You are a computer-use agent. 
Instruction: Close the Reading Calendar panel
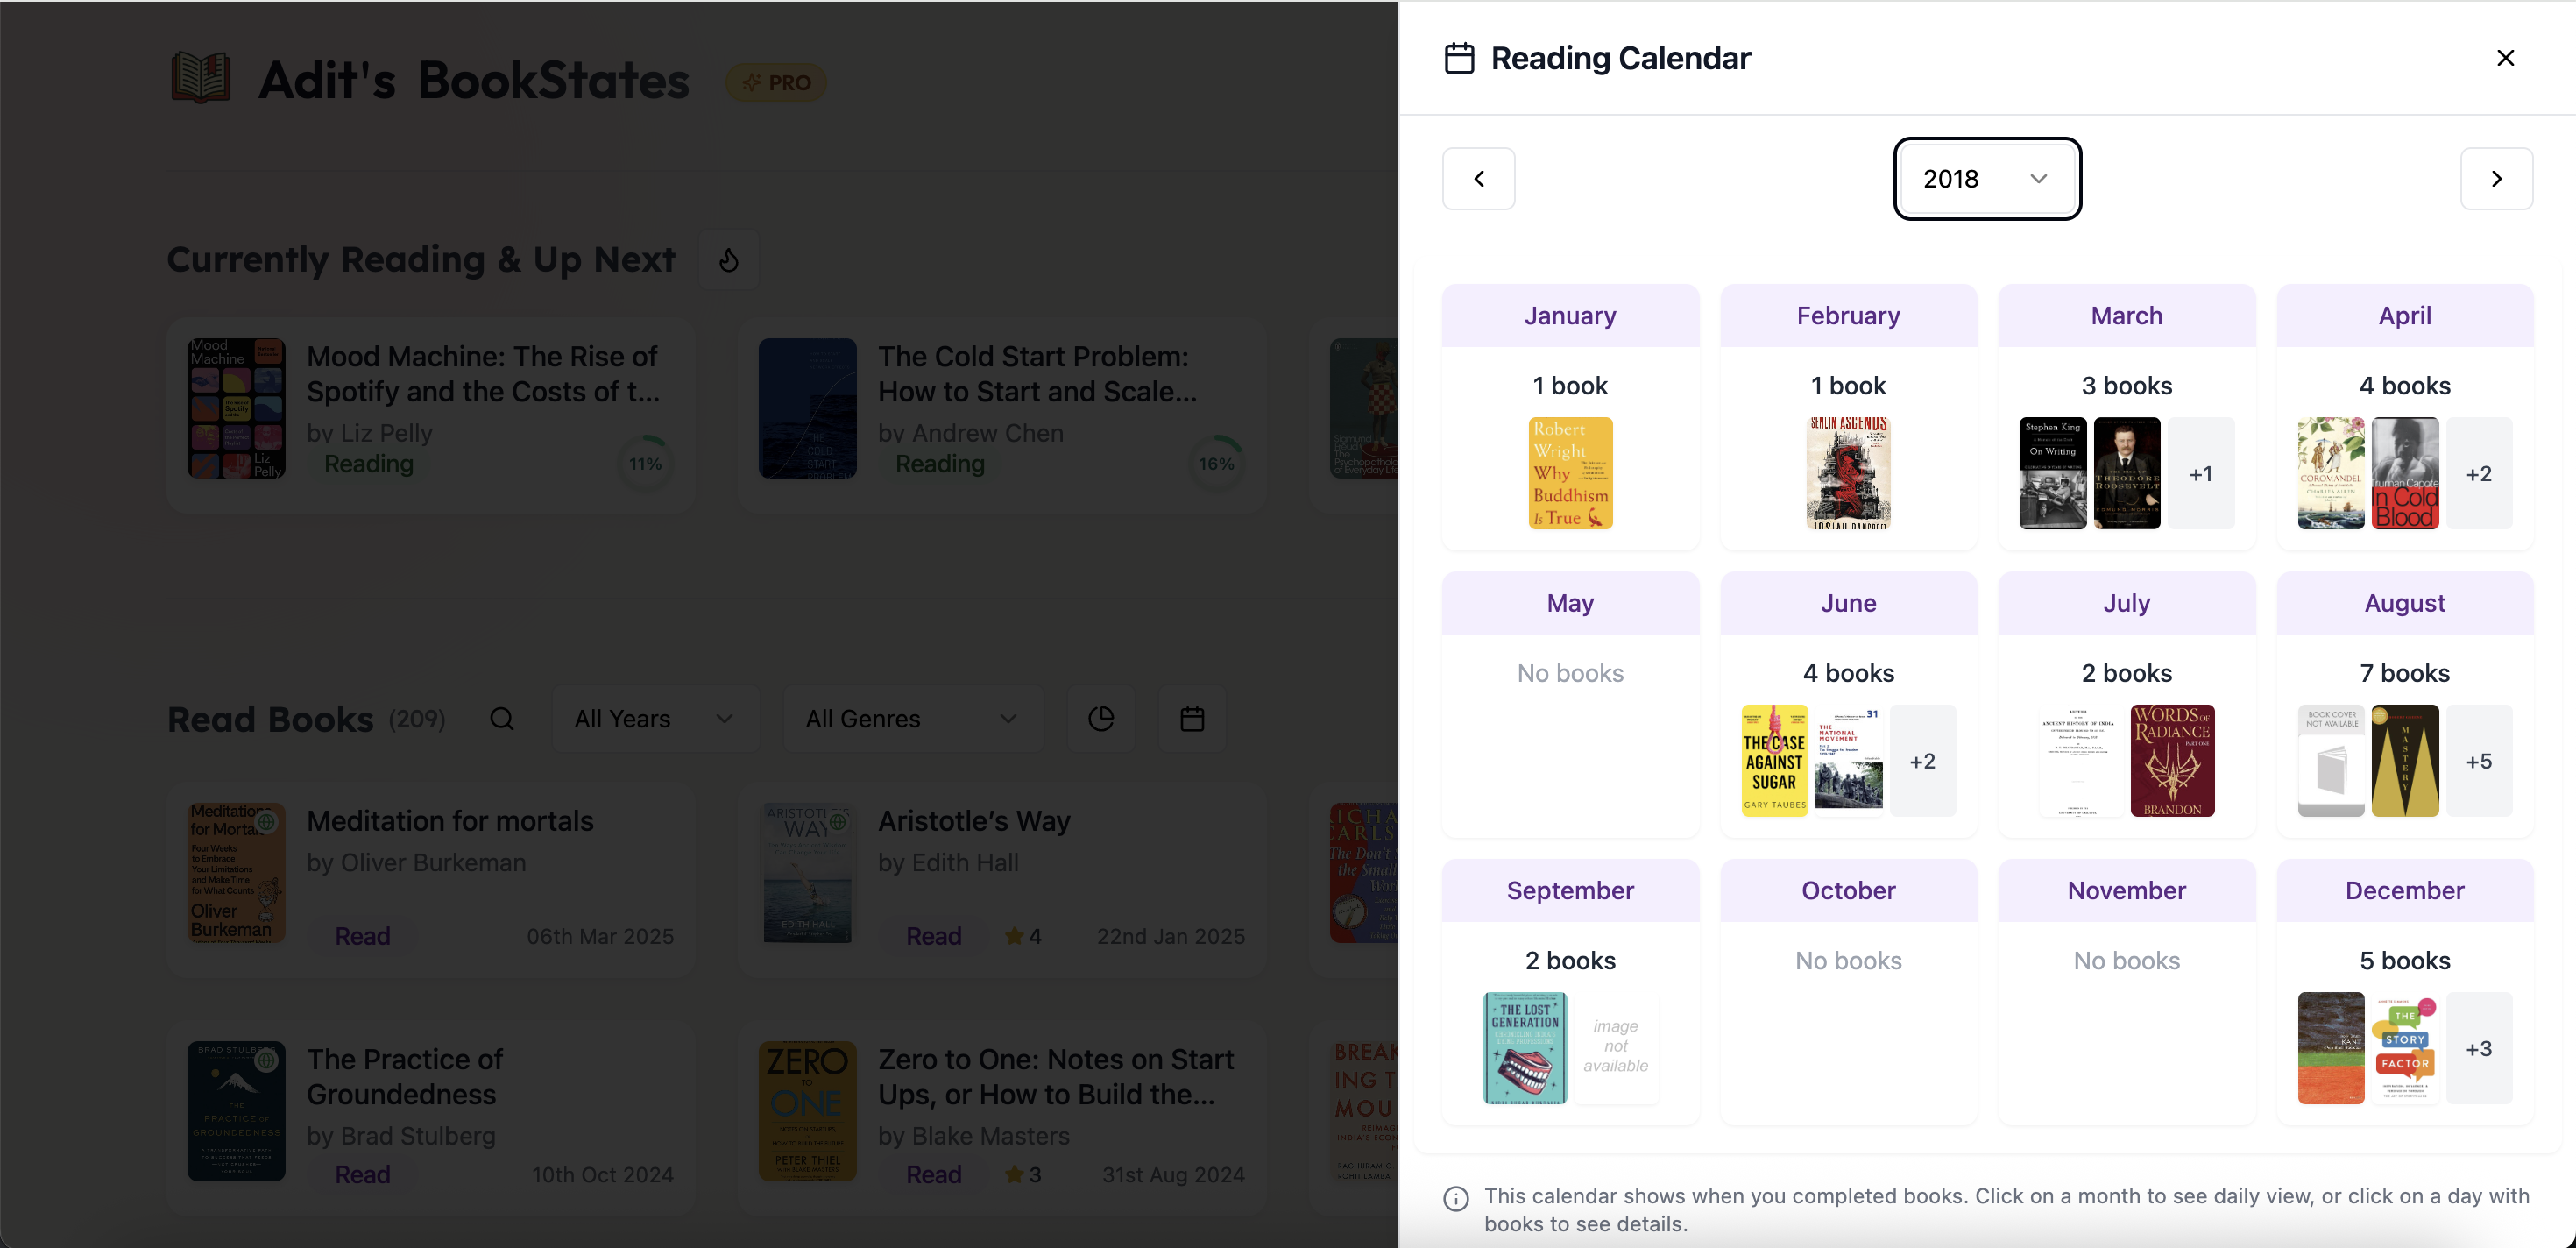pos(2505,58)
